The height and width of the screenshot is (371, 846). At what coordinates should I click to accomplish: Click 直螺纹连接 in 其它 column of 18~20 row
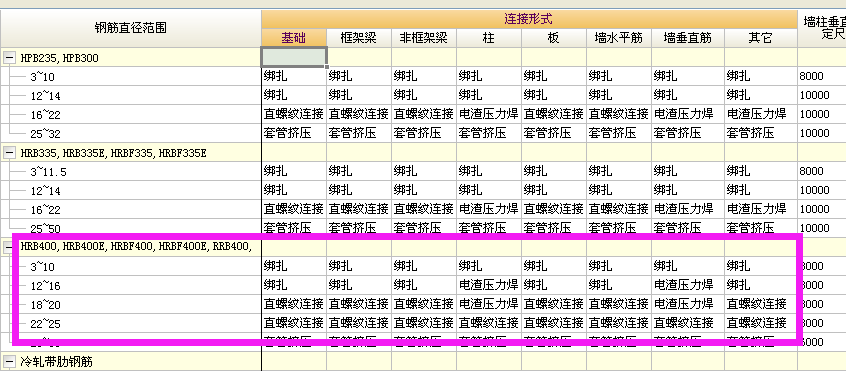756,304
